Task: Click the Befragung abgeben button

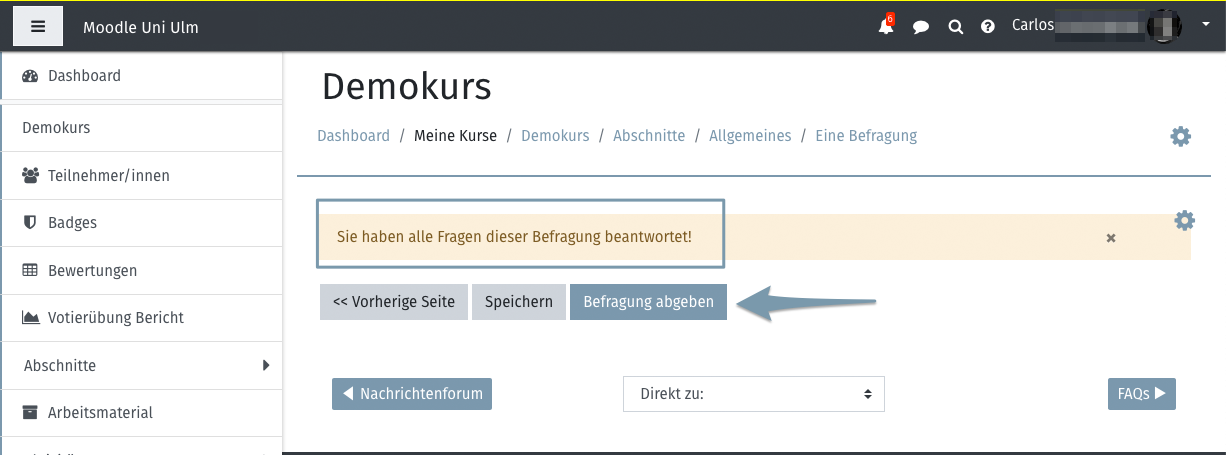Action: [648, 302]
